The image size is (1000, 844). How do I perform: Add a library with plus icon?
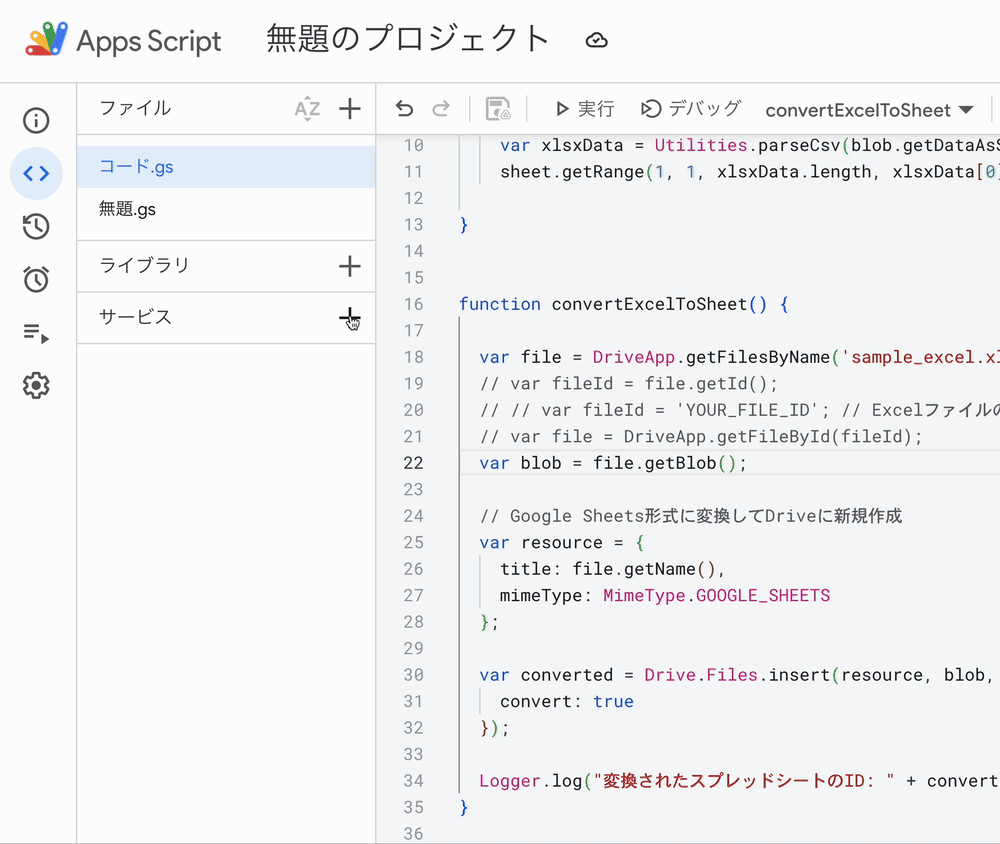pos(349,266)
